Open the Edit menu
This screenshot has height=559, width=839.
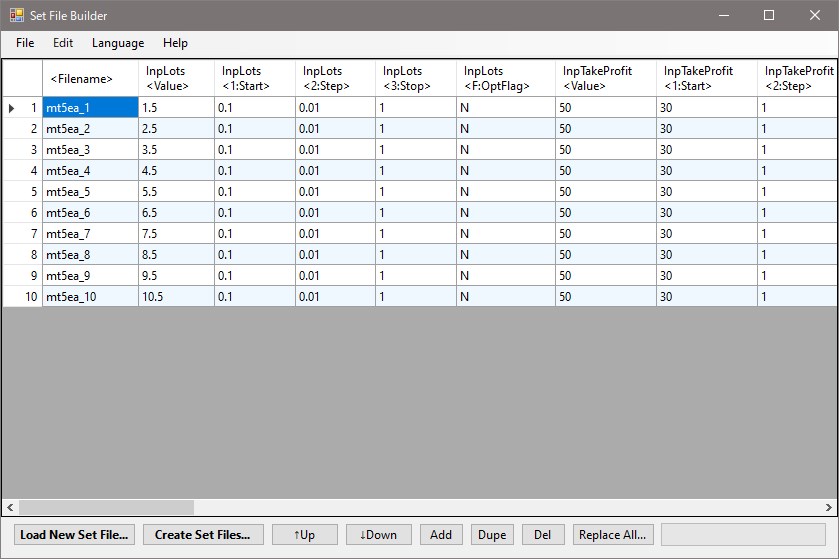63,43
